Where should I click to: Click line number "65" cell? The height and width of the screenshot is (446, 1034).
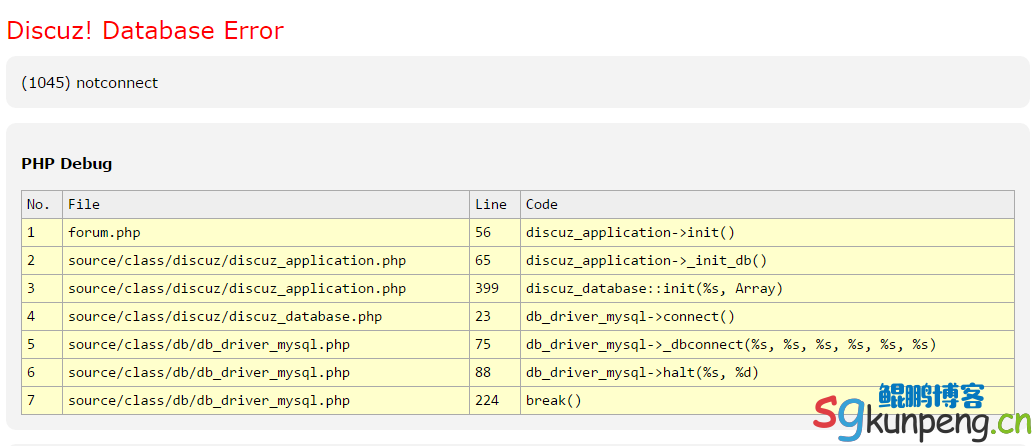[x=495, y=261]
